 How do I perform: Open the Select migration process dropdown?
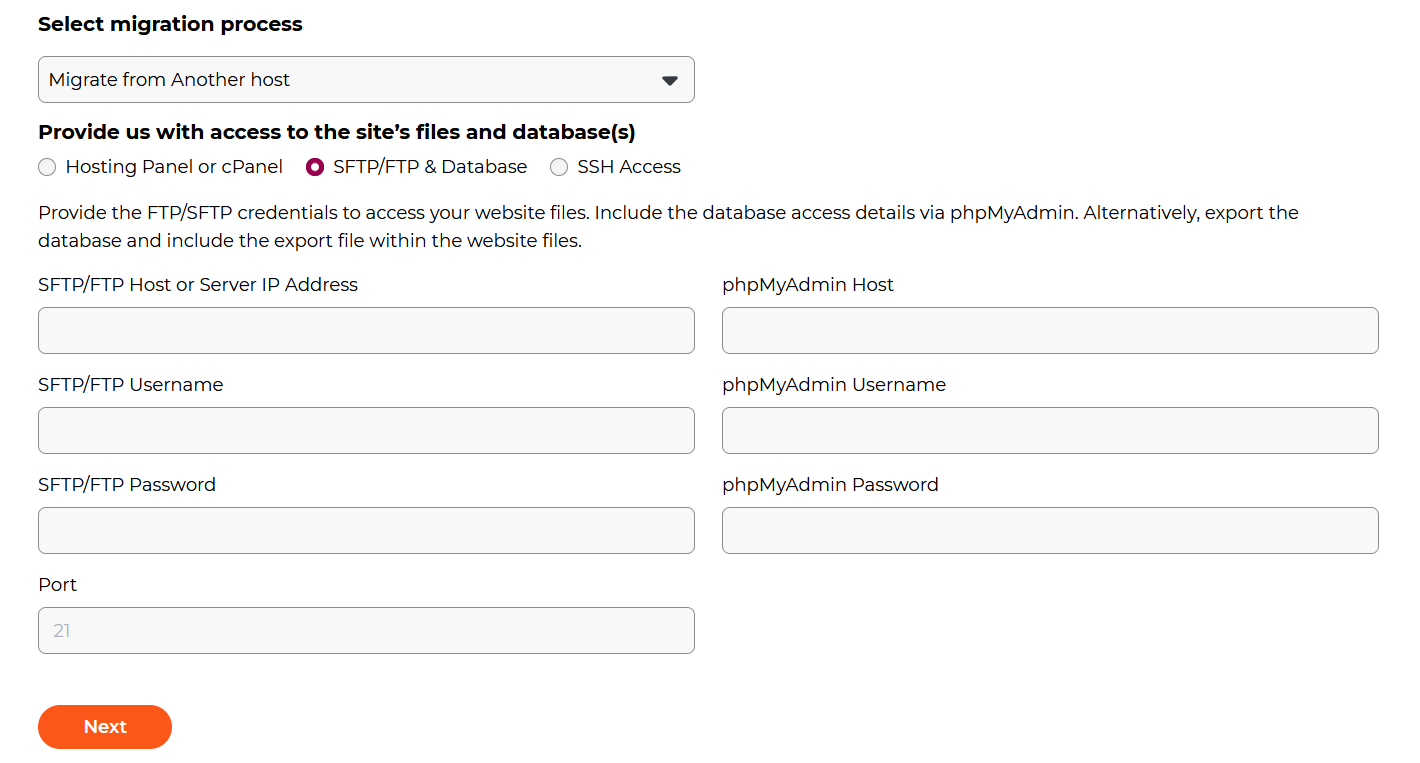coord(366,80)
